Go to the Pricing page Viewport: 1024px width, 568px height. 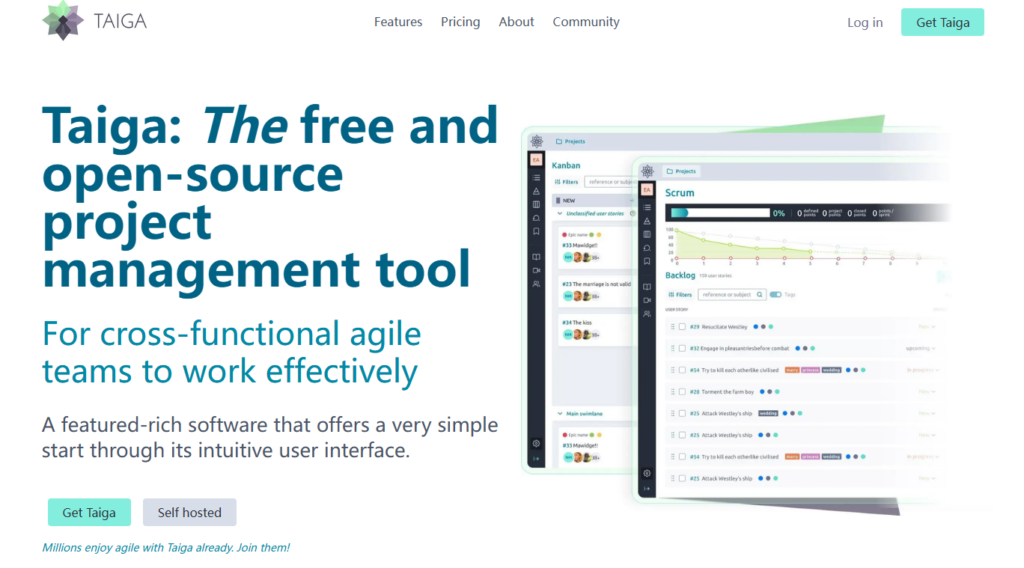click(460, 22)
